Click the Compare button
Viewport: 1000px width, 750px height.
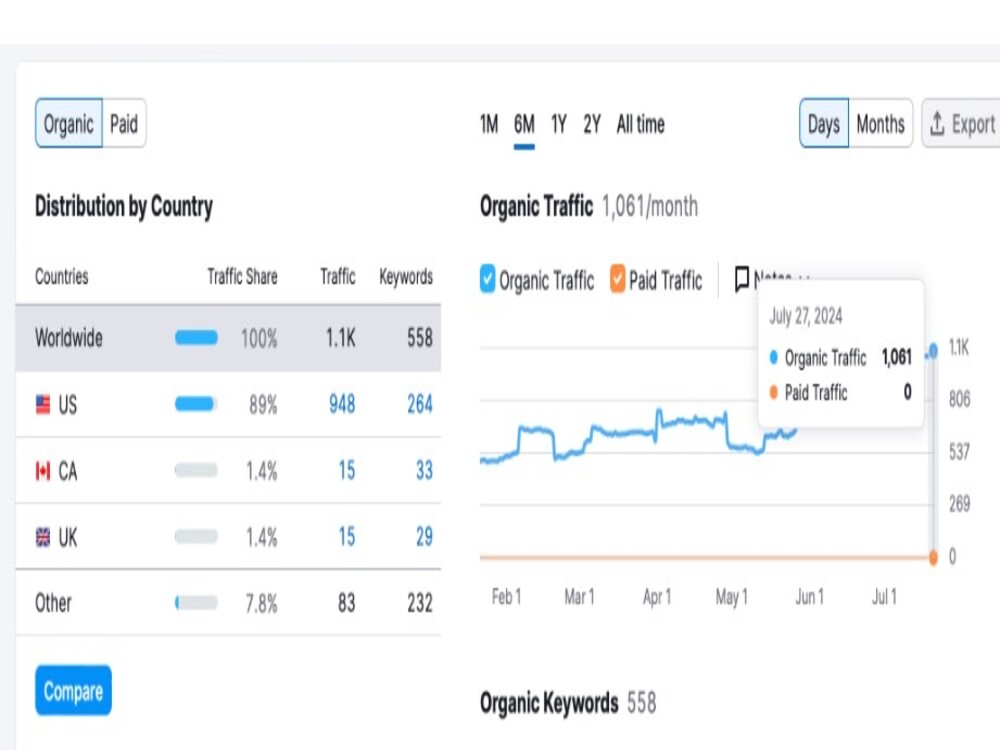coord(72,690)
